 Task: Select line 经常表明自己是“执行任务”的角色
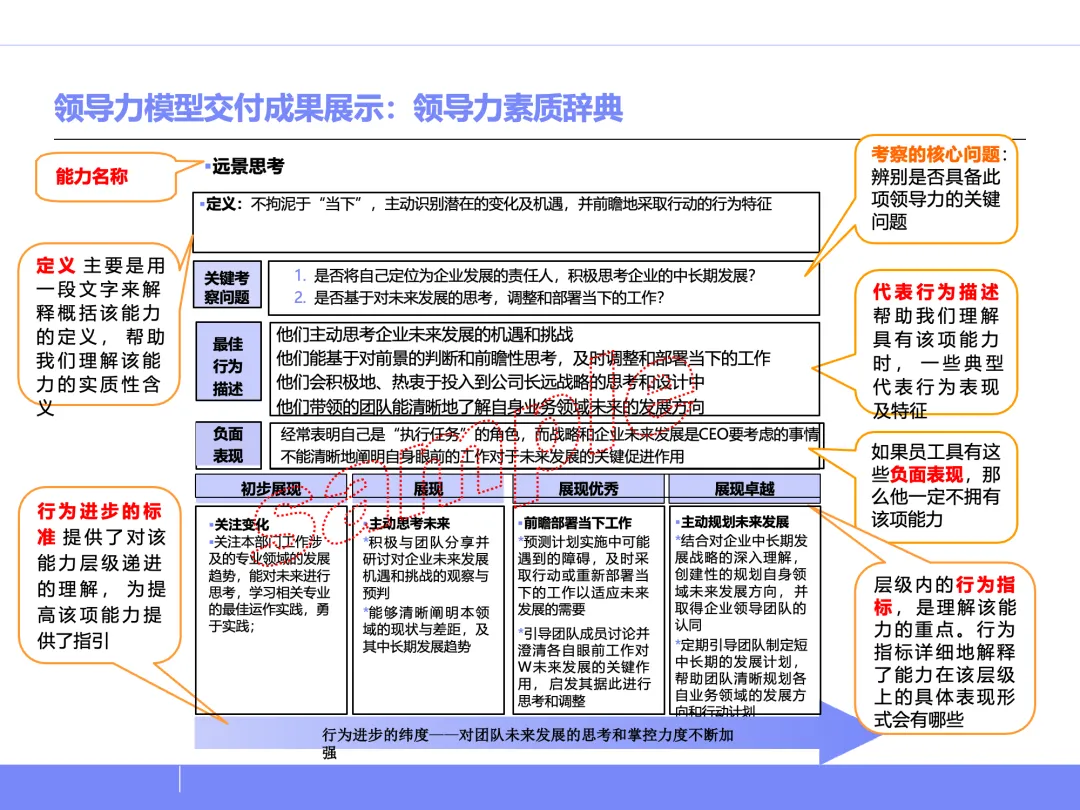(550, 434)
